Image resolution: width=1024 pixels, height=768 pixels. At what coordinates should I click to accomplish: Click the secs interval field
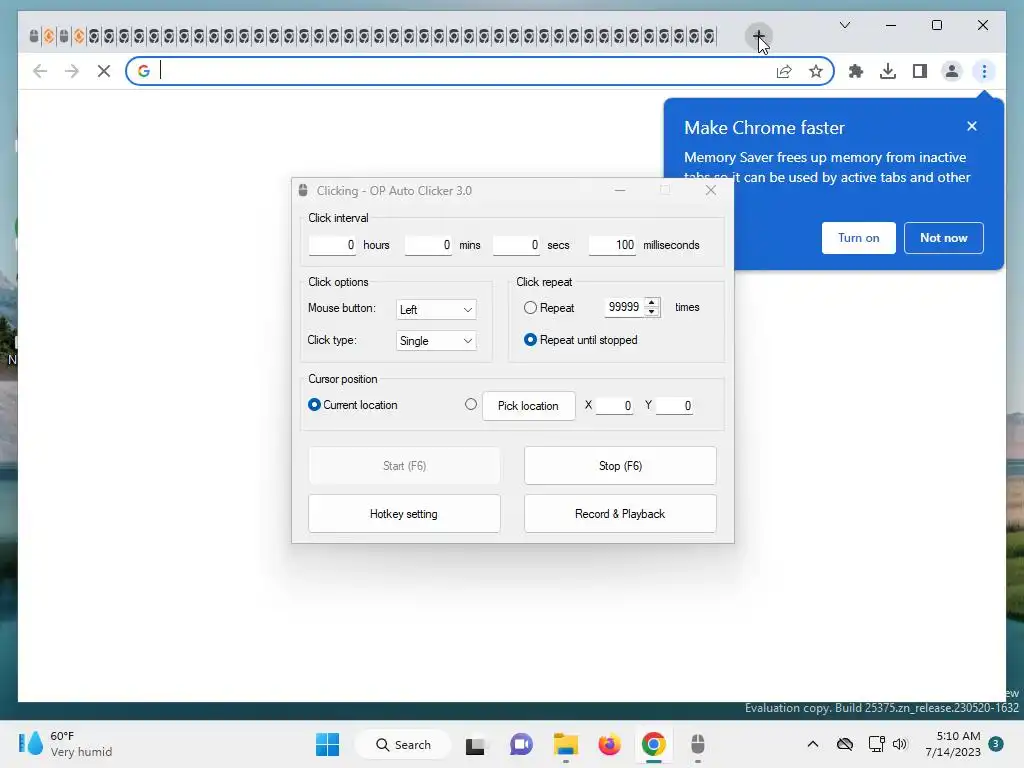517,245
